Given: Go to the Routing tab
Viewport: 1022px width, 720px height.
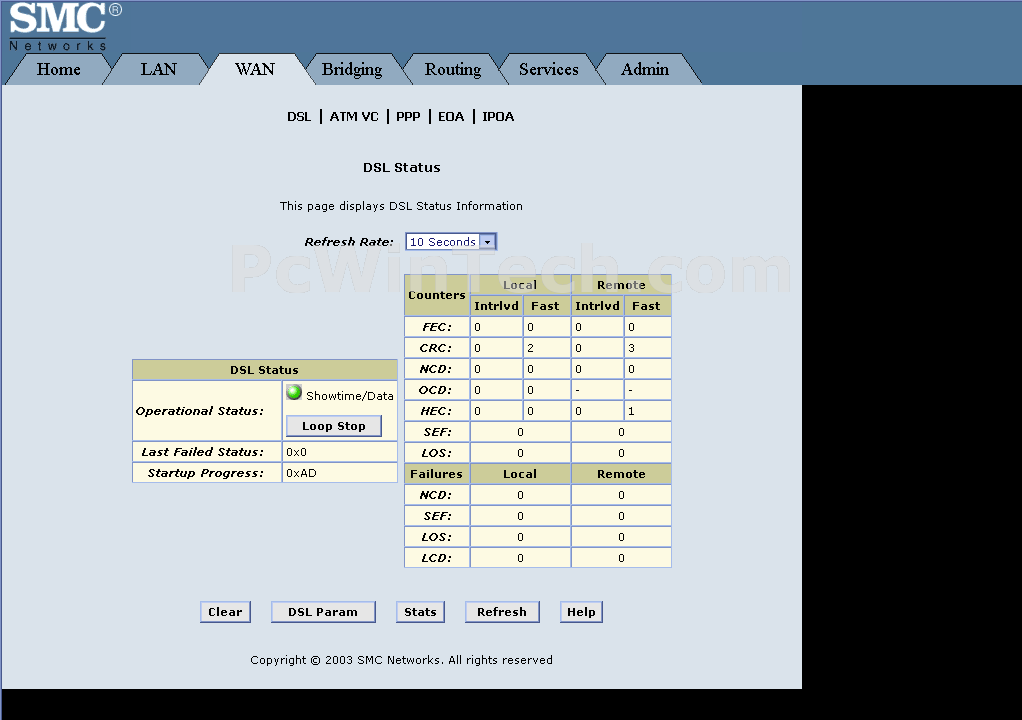Looking at the screenshot, I should pyautogui.click(x=453, y=69).
